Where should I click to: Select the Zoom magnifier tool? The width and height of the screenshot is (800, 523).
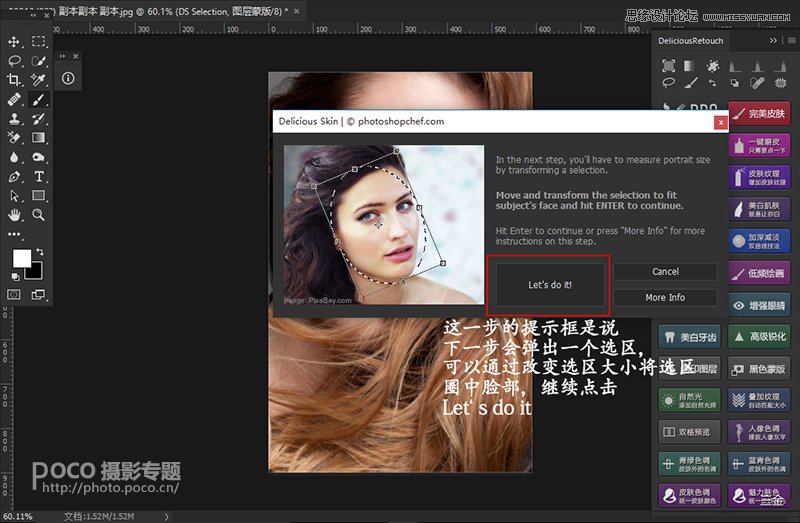[38, 215]
